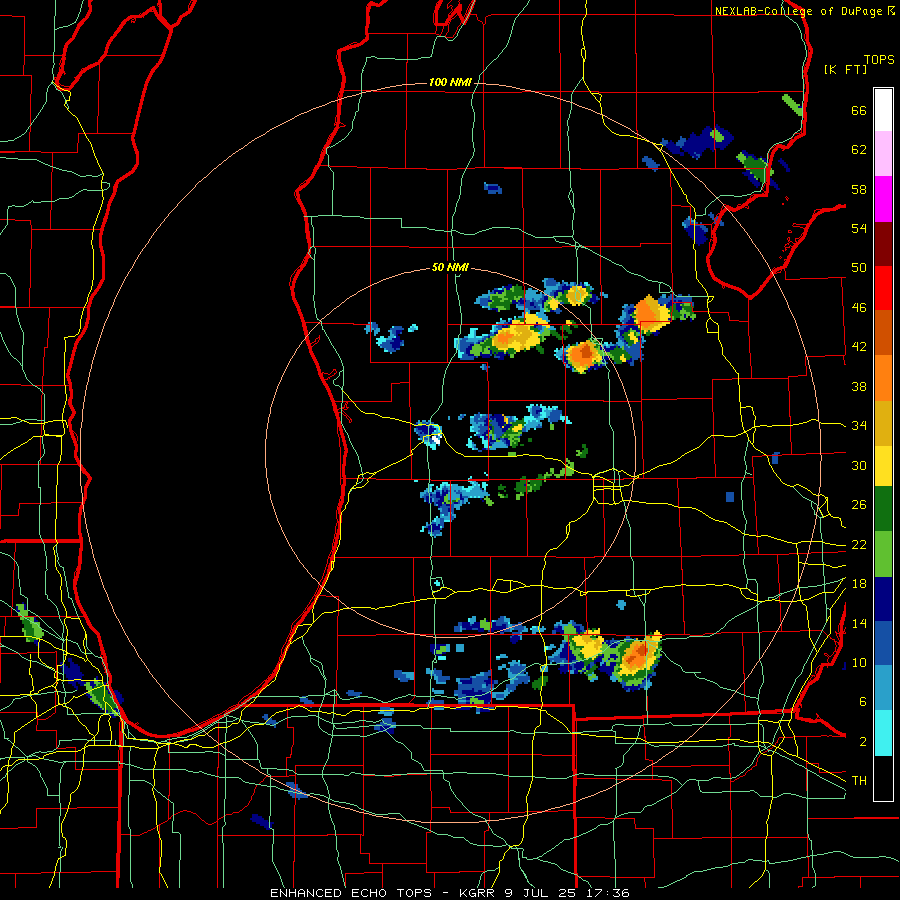Click the 100 NMI range ring label

click(450, 82)
